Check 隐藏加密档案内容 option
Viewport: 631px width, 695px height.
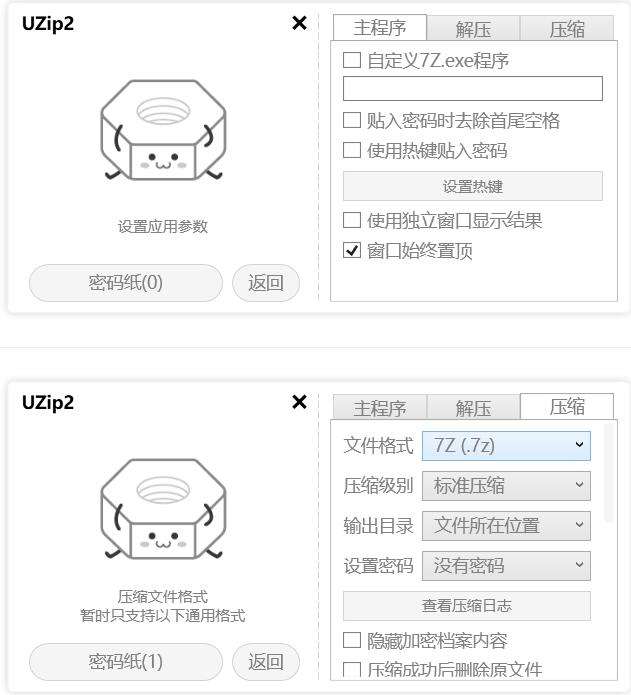tap(352, 640)
